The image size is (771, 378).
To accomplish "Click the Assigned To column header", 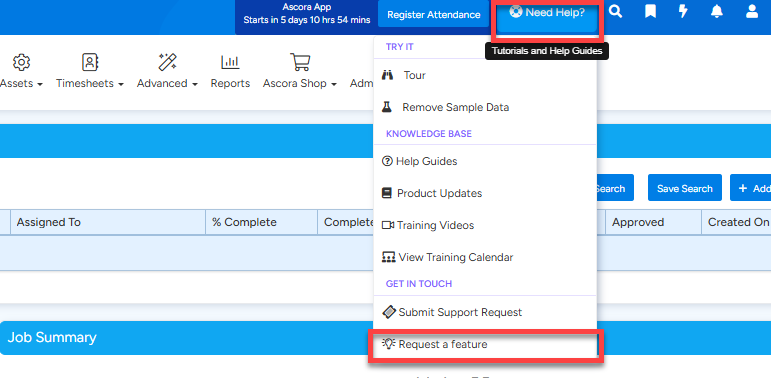I will (108, 222).
